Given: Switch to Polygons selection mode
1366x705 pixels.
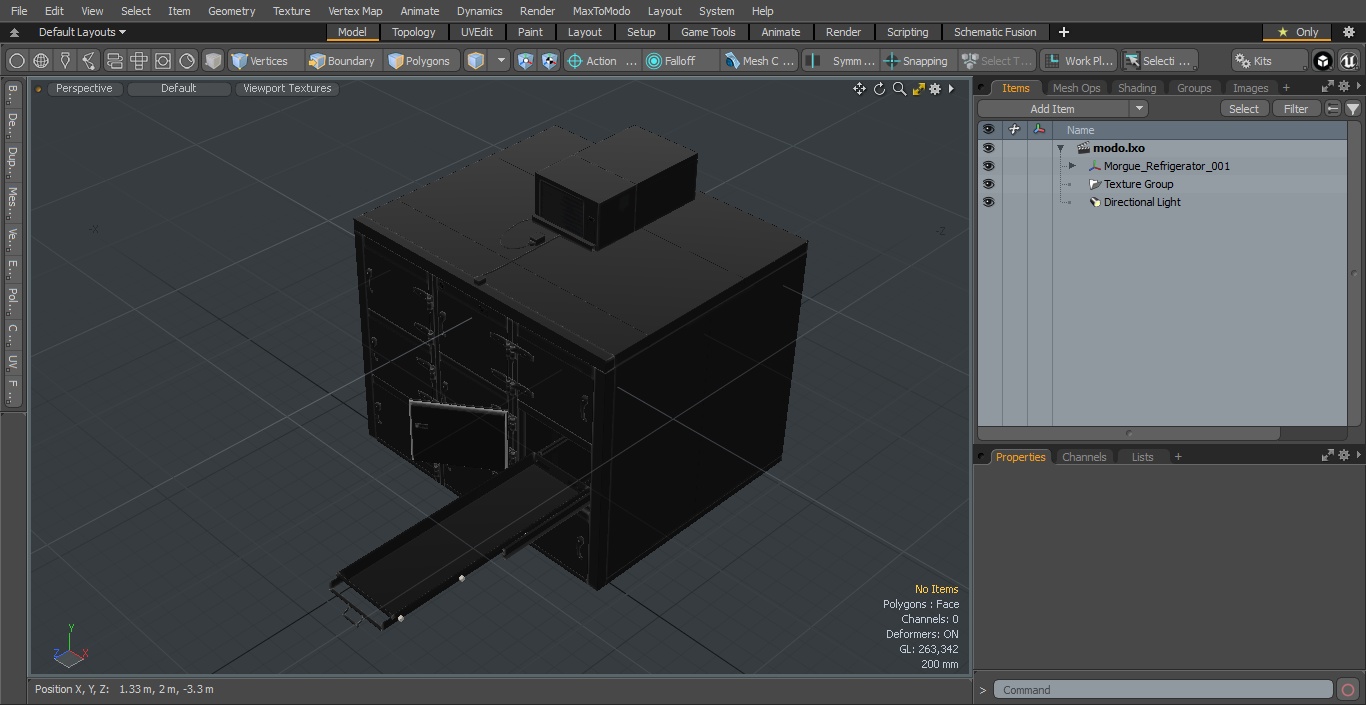Looking at the screenshot, I should pos(421,61).
